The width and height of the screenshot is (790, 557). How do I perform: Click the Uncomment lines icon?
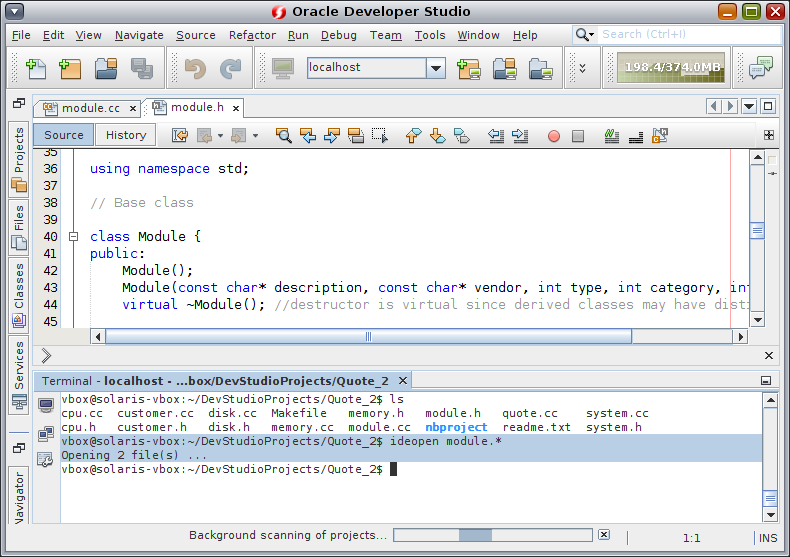coord(636,135)
